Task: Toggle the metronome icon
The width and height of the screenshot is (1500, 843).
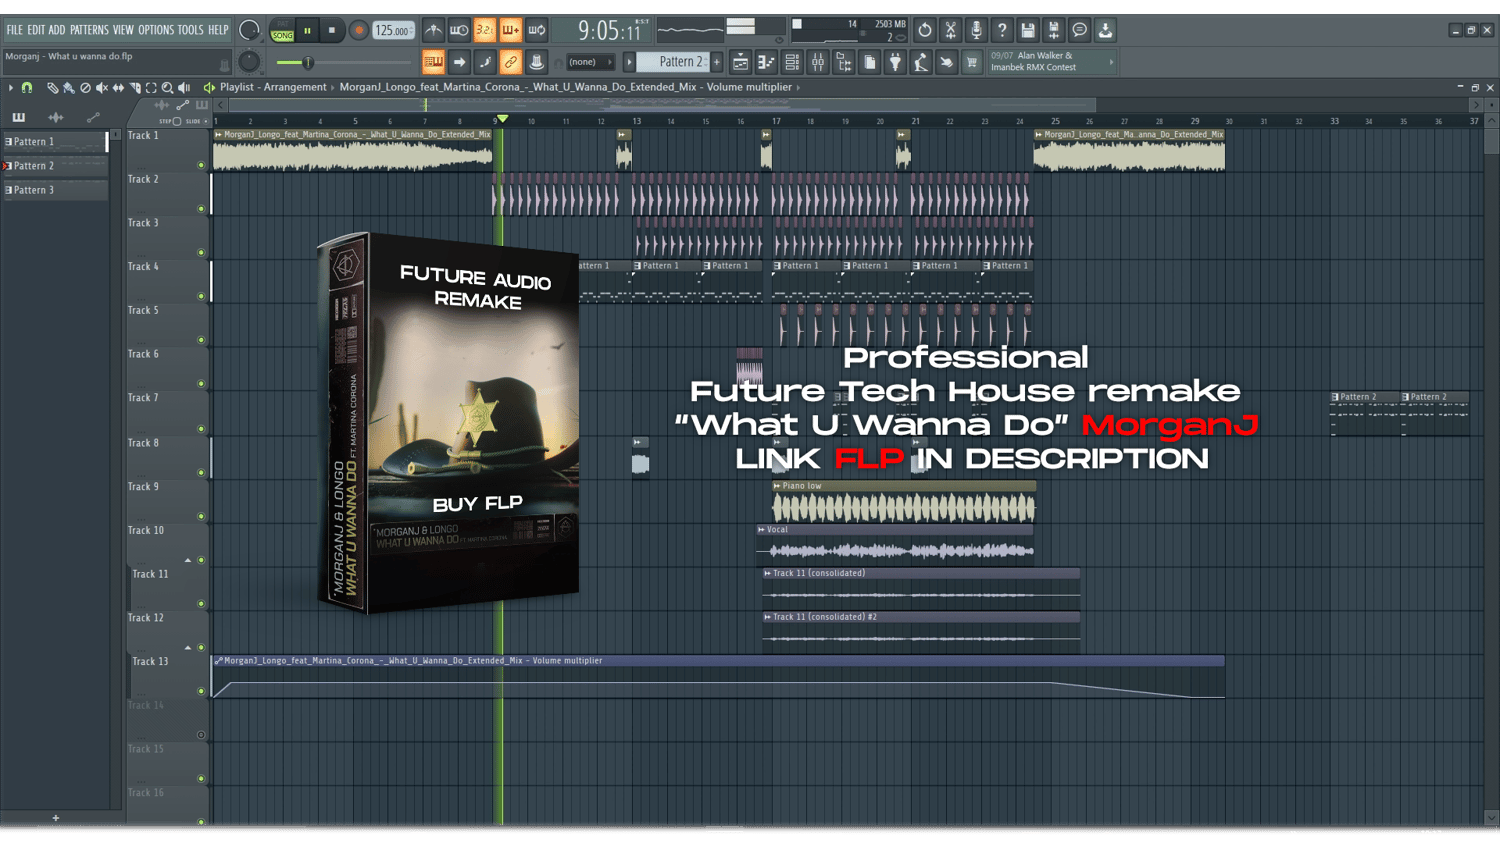Action: click(x=433, y=30)
